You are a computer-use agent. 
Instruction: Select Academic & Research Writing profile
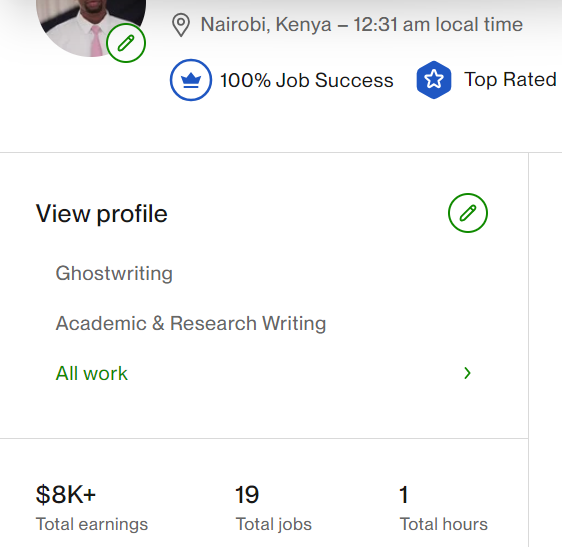point(191,323)
